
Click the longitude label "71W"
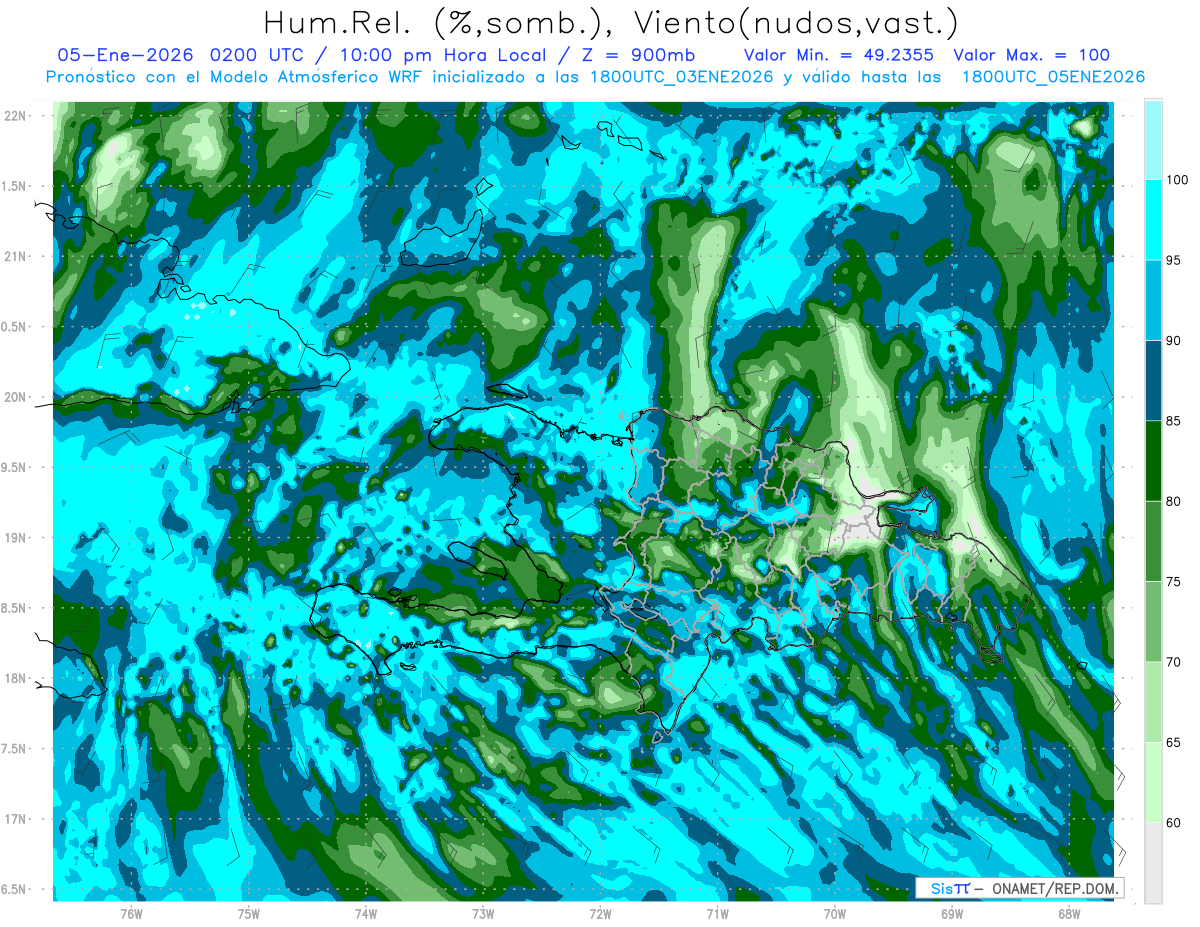717,914
